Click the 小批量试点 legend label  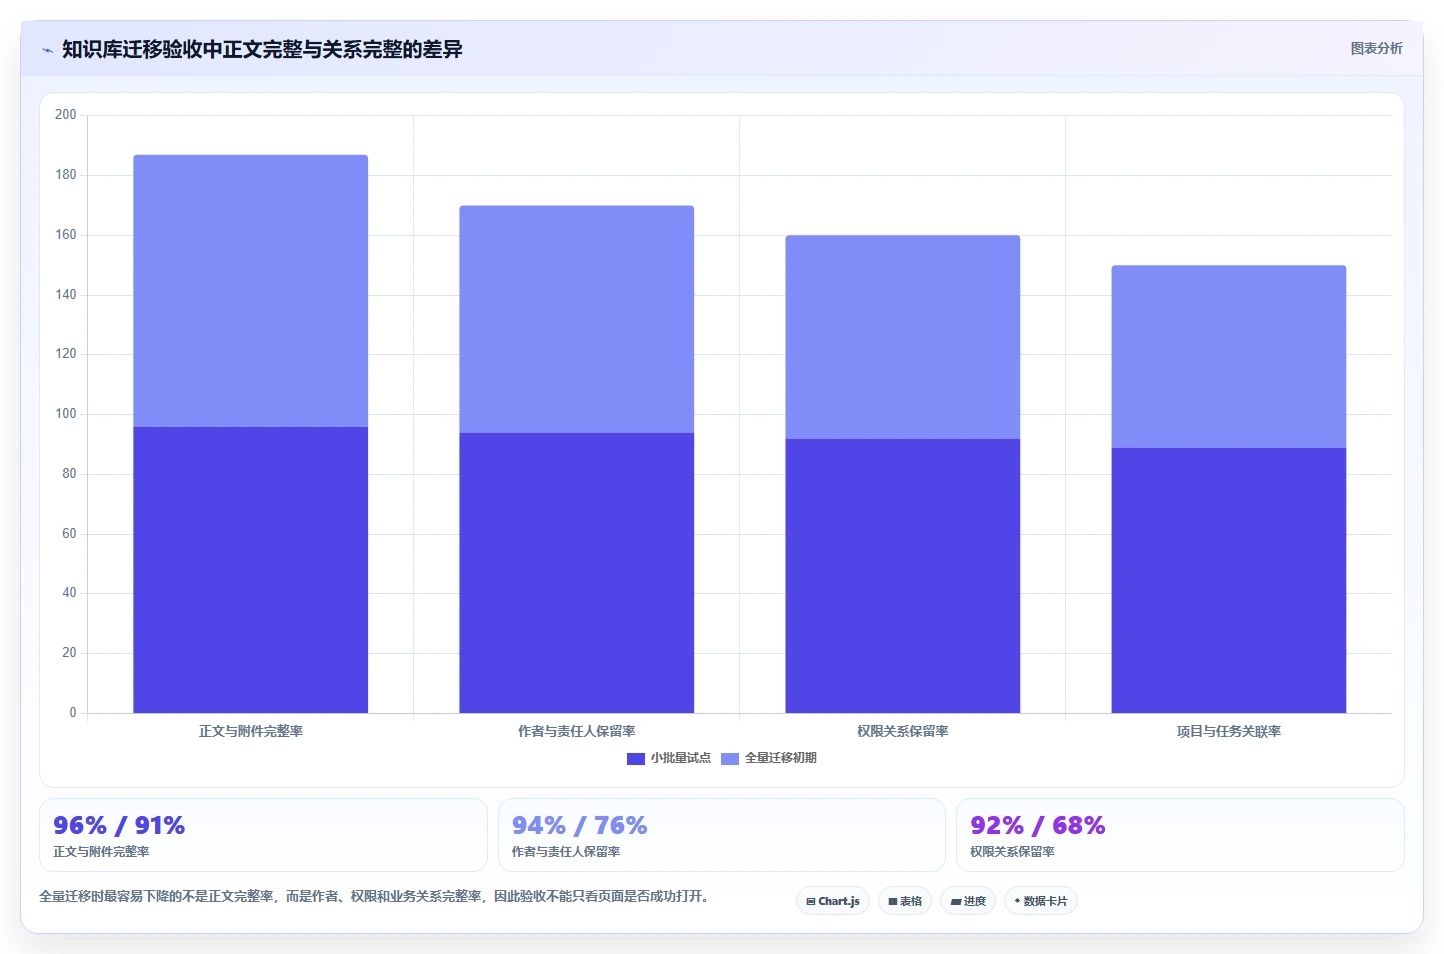click(681, 758)
